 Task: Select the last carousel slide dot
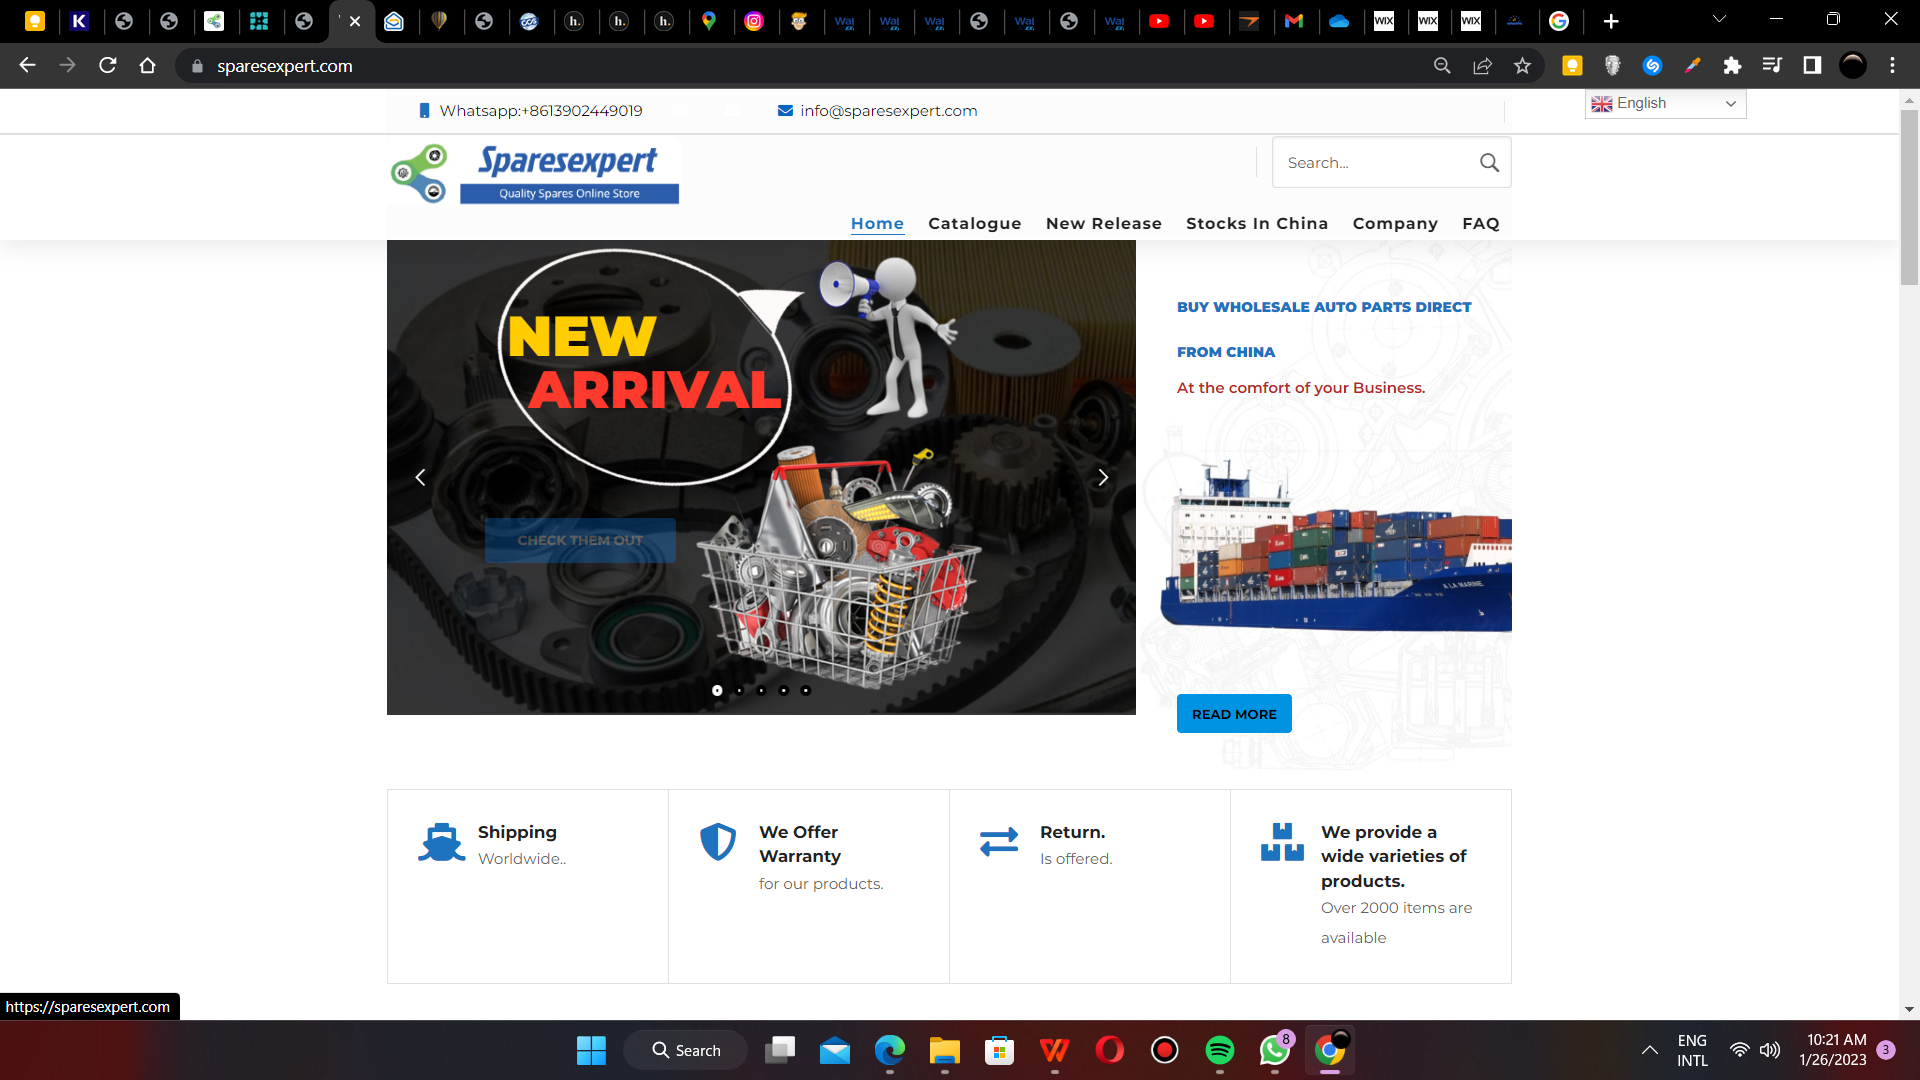point(806,691)
